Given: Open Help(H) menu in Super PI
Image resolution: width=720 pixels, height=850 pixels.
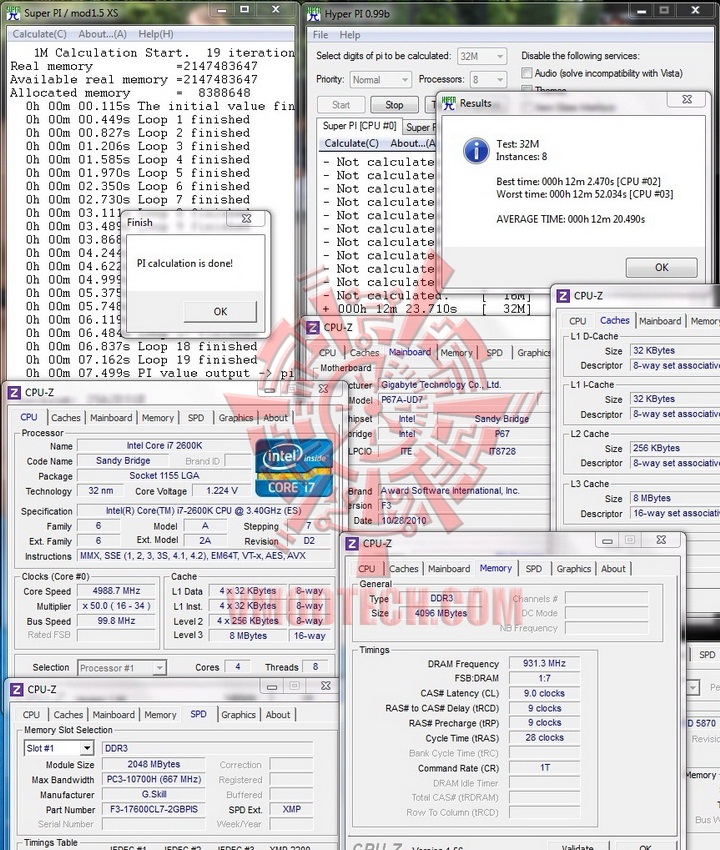Looking at the screenshot, I should (x=156, y=34).
